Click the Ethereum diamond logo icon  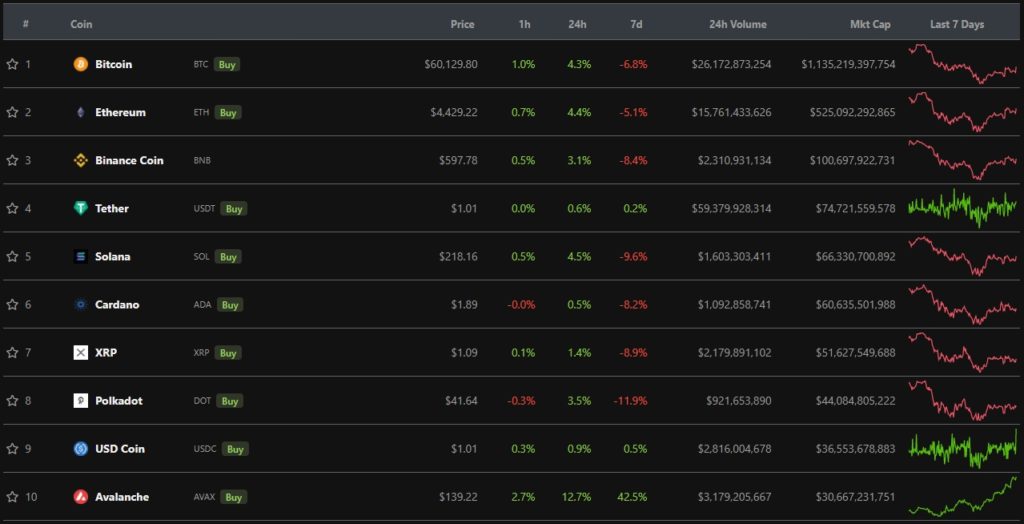coord(81,112)
